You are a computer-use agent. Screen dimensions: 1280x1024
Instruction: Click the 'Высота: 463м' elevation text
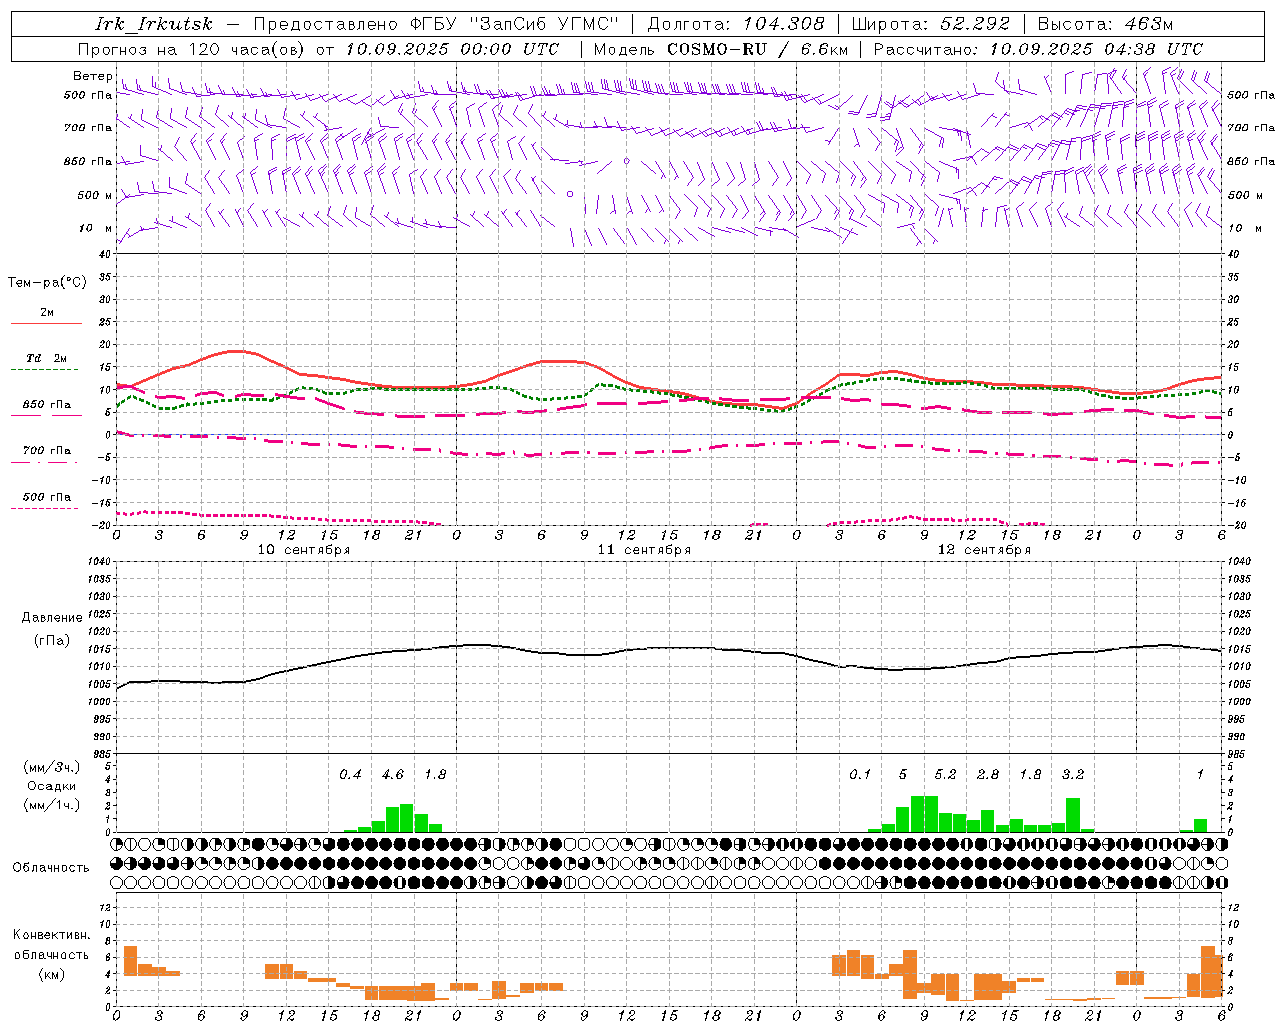click(x=1105, y=24)
